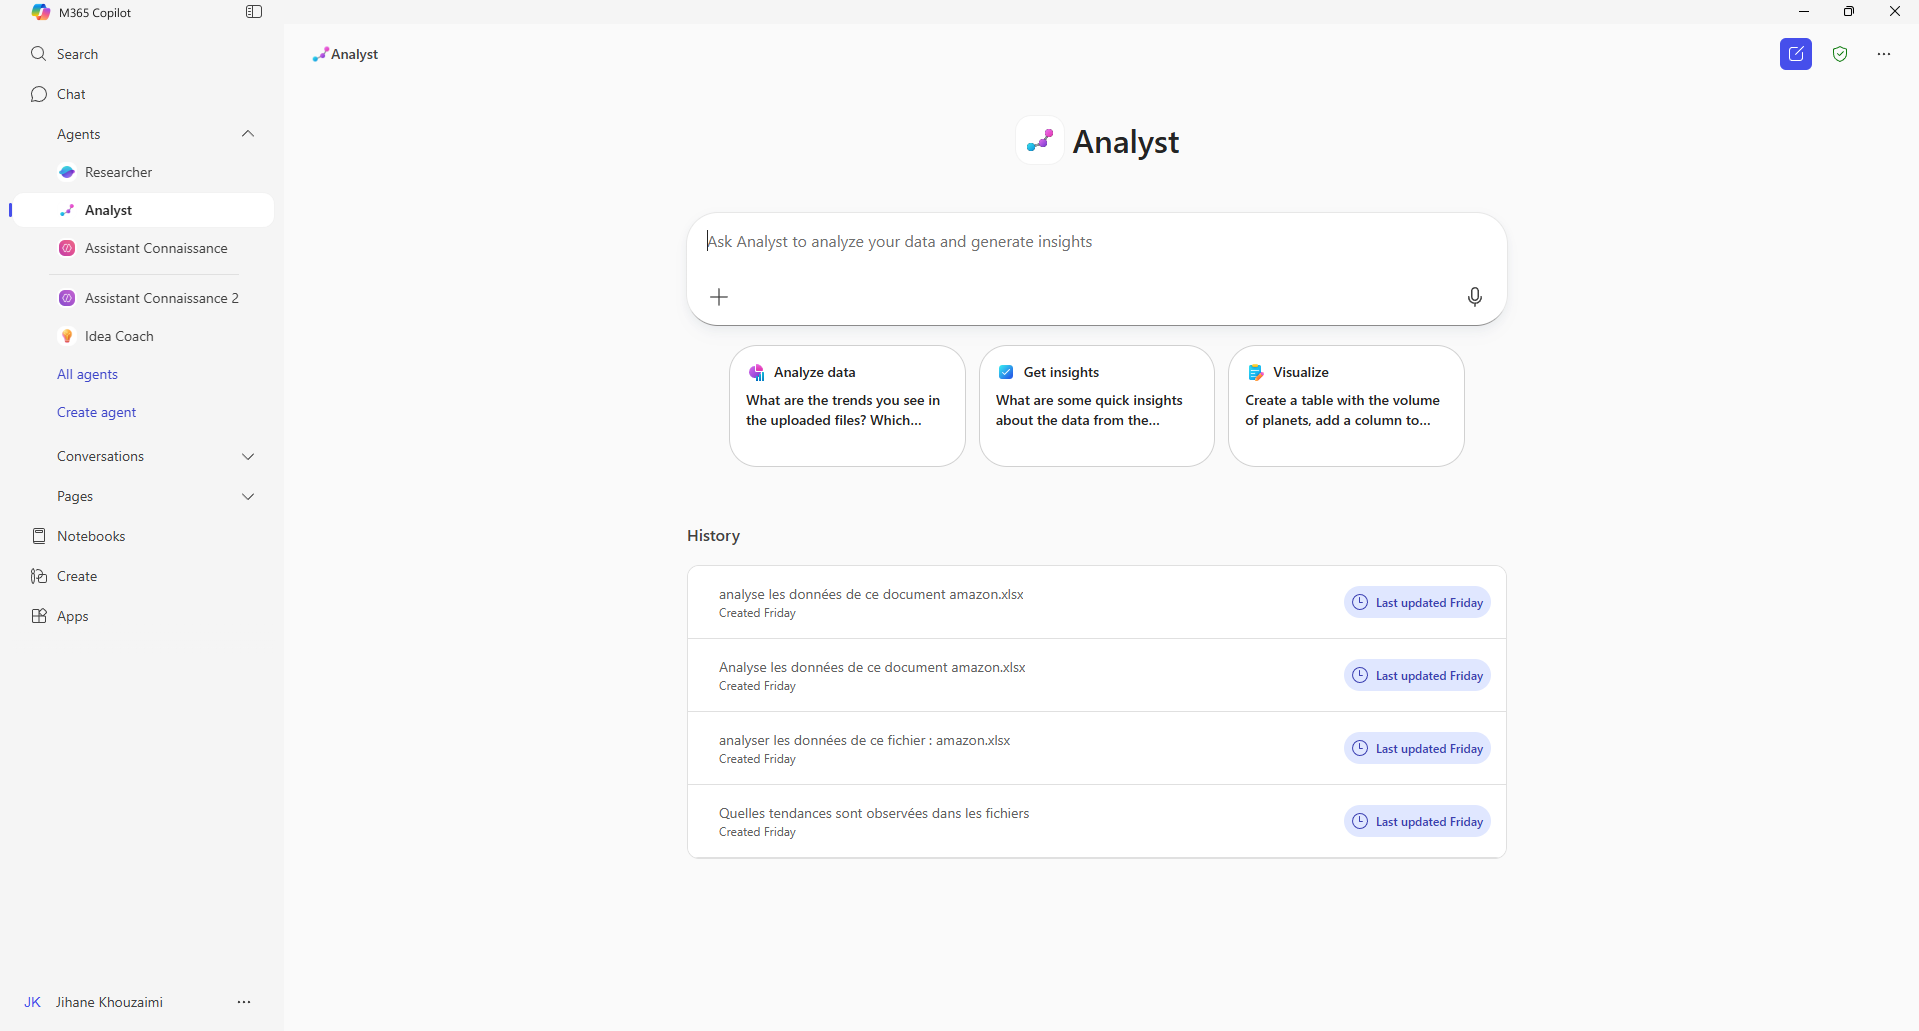Click the new chat compose icon

pyautogui.click(x=1795, y=54)
